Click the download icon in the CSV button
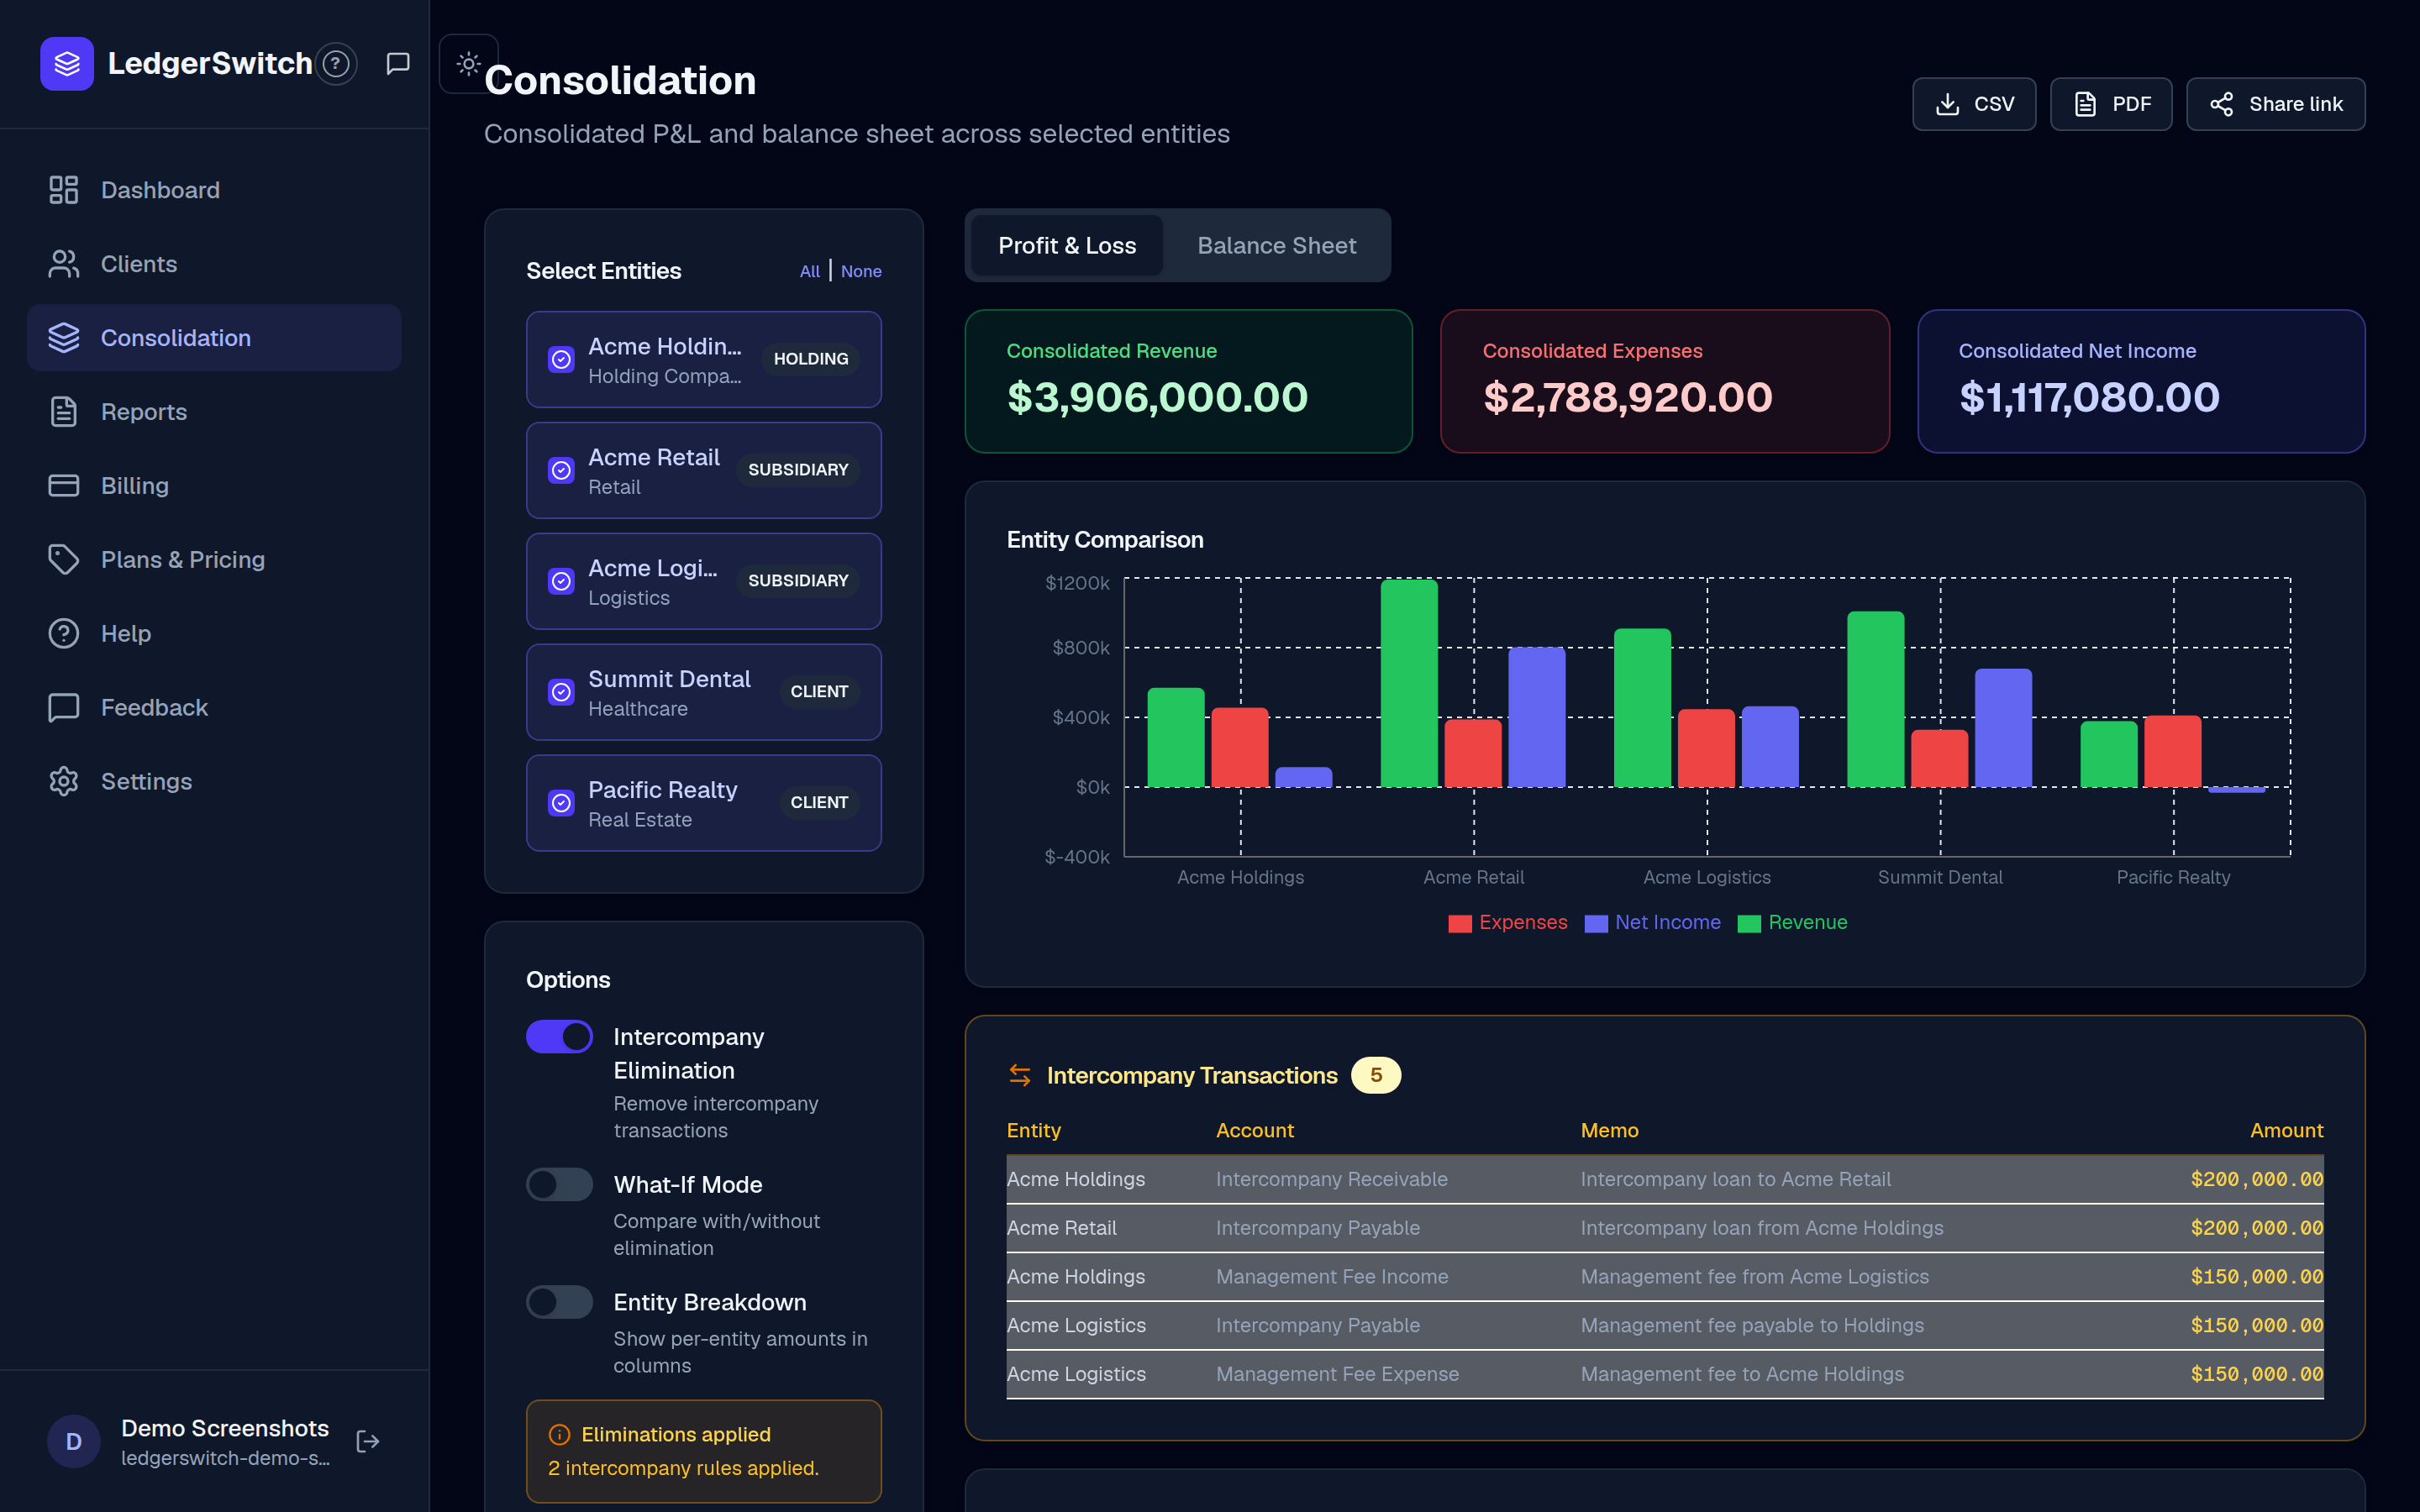The height and width of the screenshot is (1512, 2420). [x=1948, y=104]
